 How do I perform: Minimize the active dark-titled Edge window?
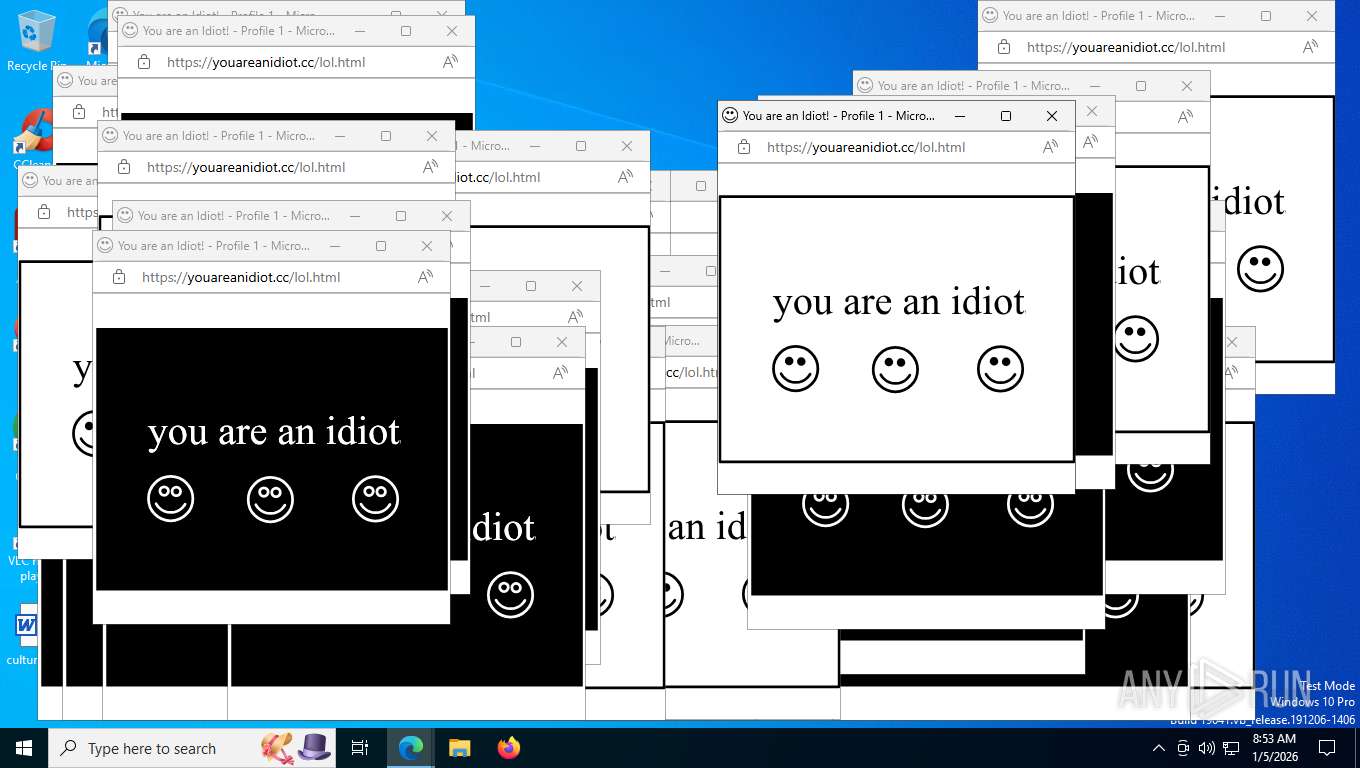(960, 116)
